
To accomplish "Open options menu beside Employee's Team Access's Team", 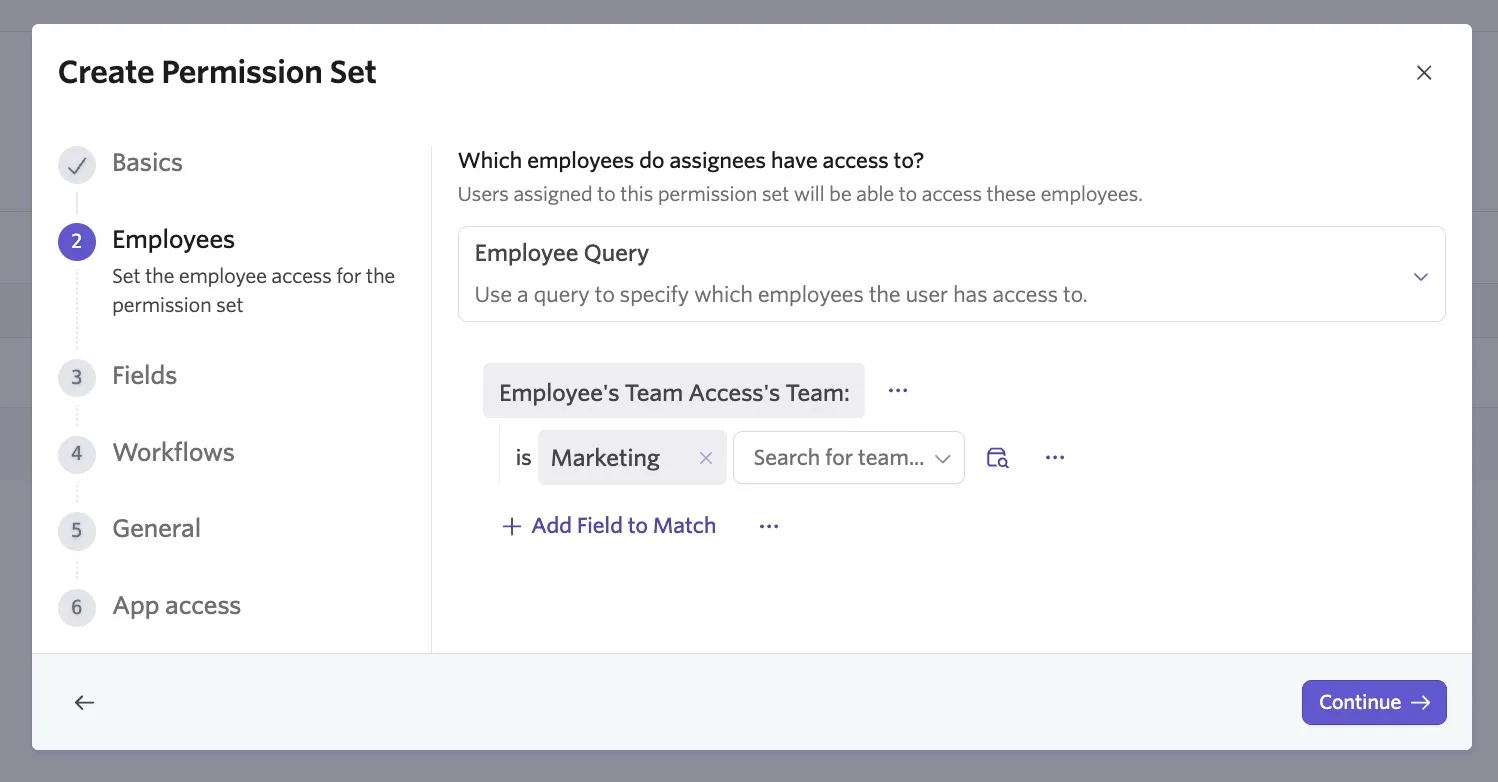I will (x=898, y=391).
